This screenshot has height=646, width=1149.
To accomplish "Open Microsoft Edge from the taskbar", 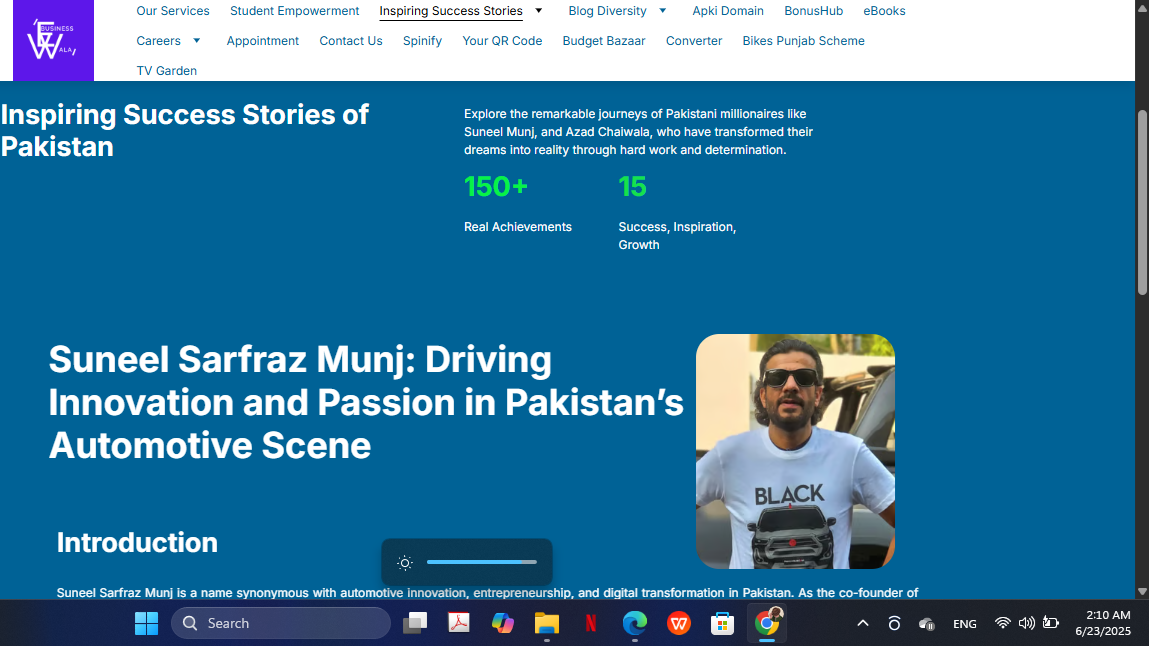I will (635, 623).
